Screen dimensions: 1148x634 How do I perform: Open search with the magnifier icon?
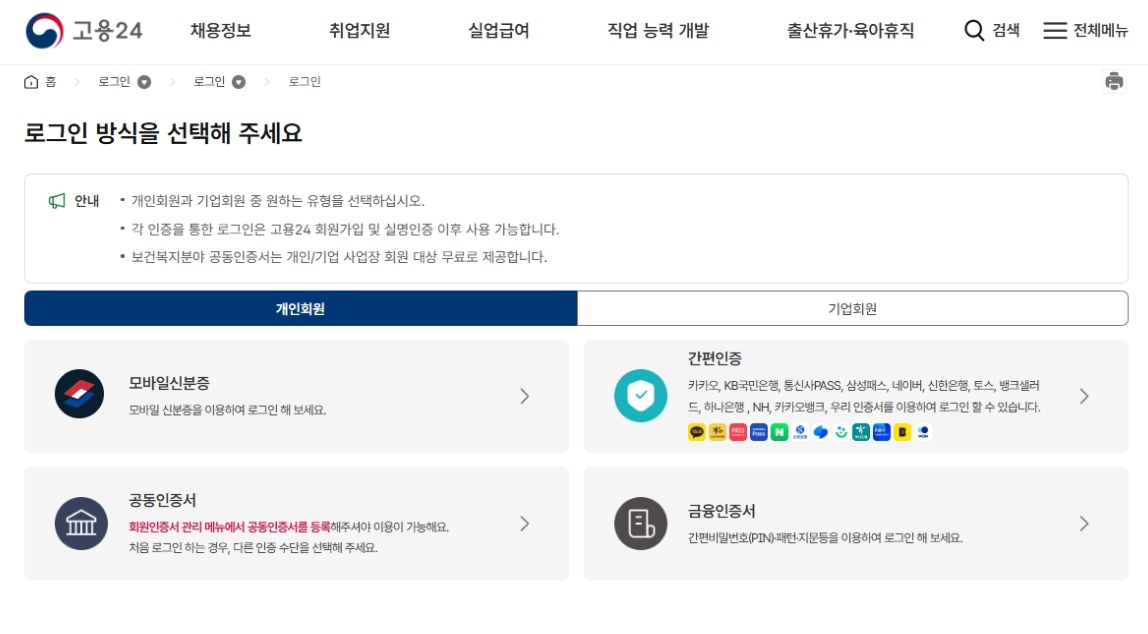[972, 31]
